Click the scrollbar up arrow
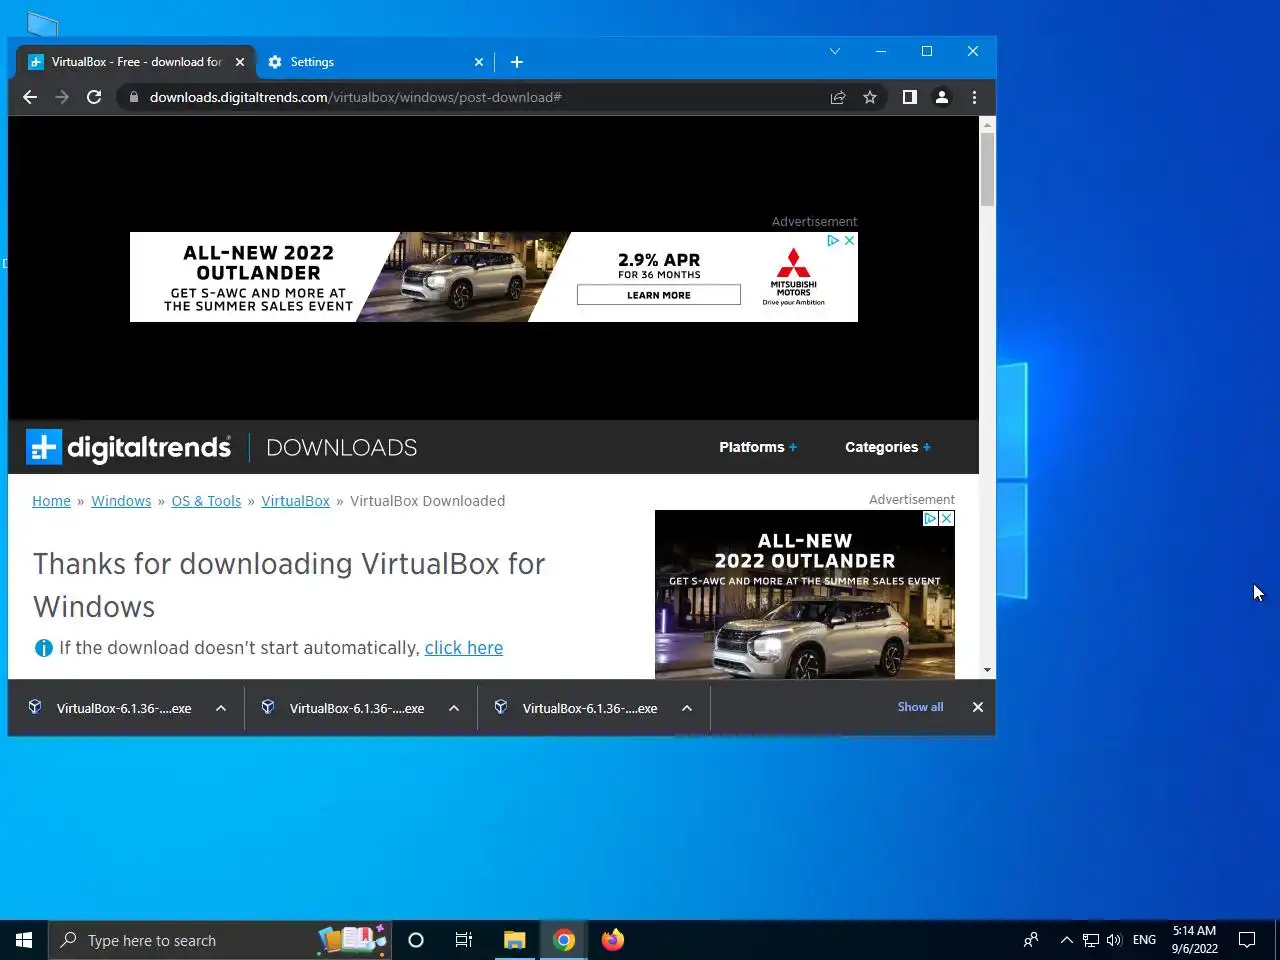The height and width of the screenshot is (960, 1280). (988, 125)
